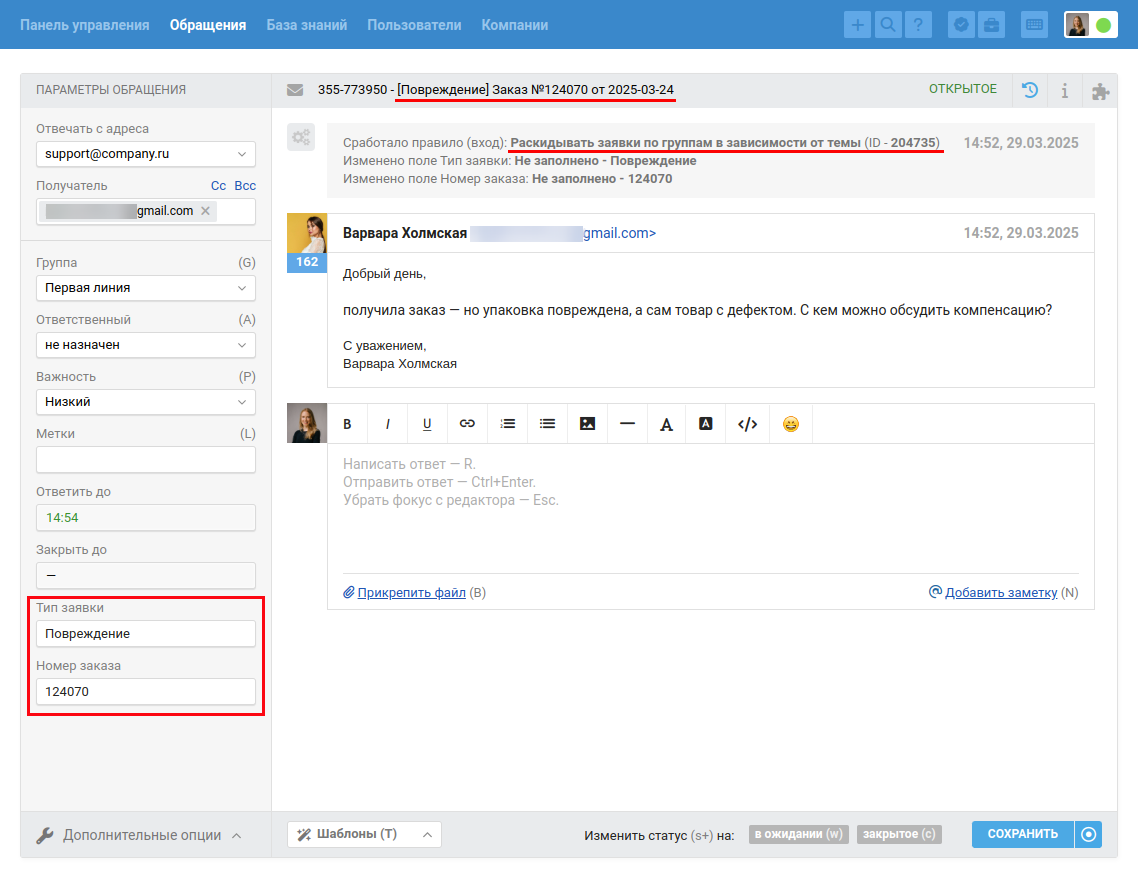Screen dimensions: 1138x878
Task: Open search via magnifier icon
Action: [x=887, y=25]
